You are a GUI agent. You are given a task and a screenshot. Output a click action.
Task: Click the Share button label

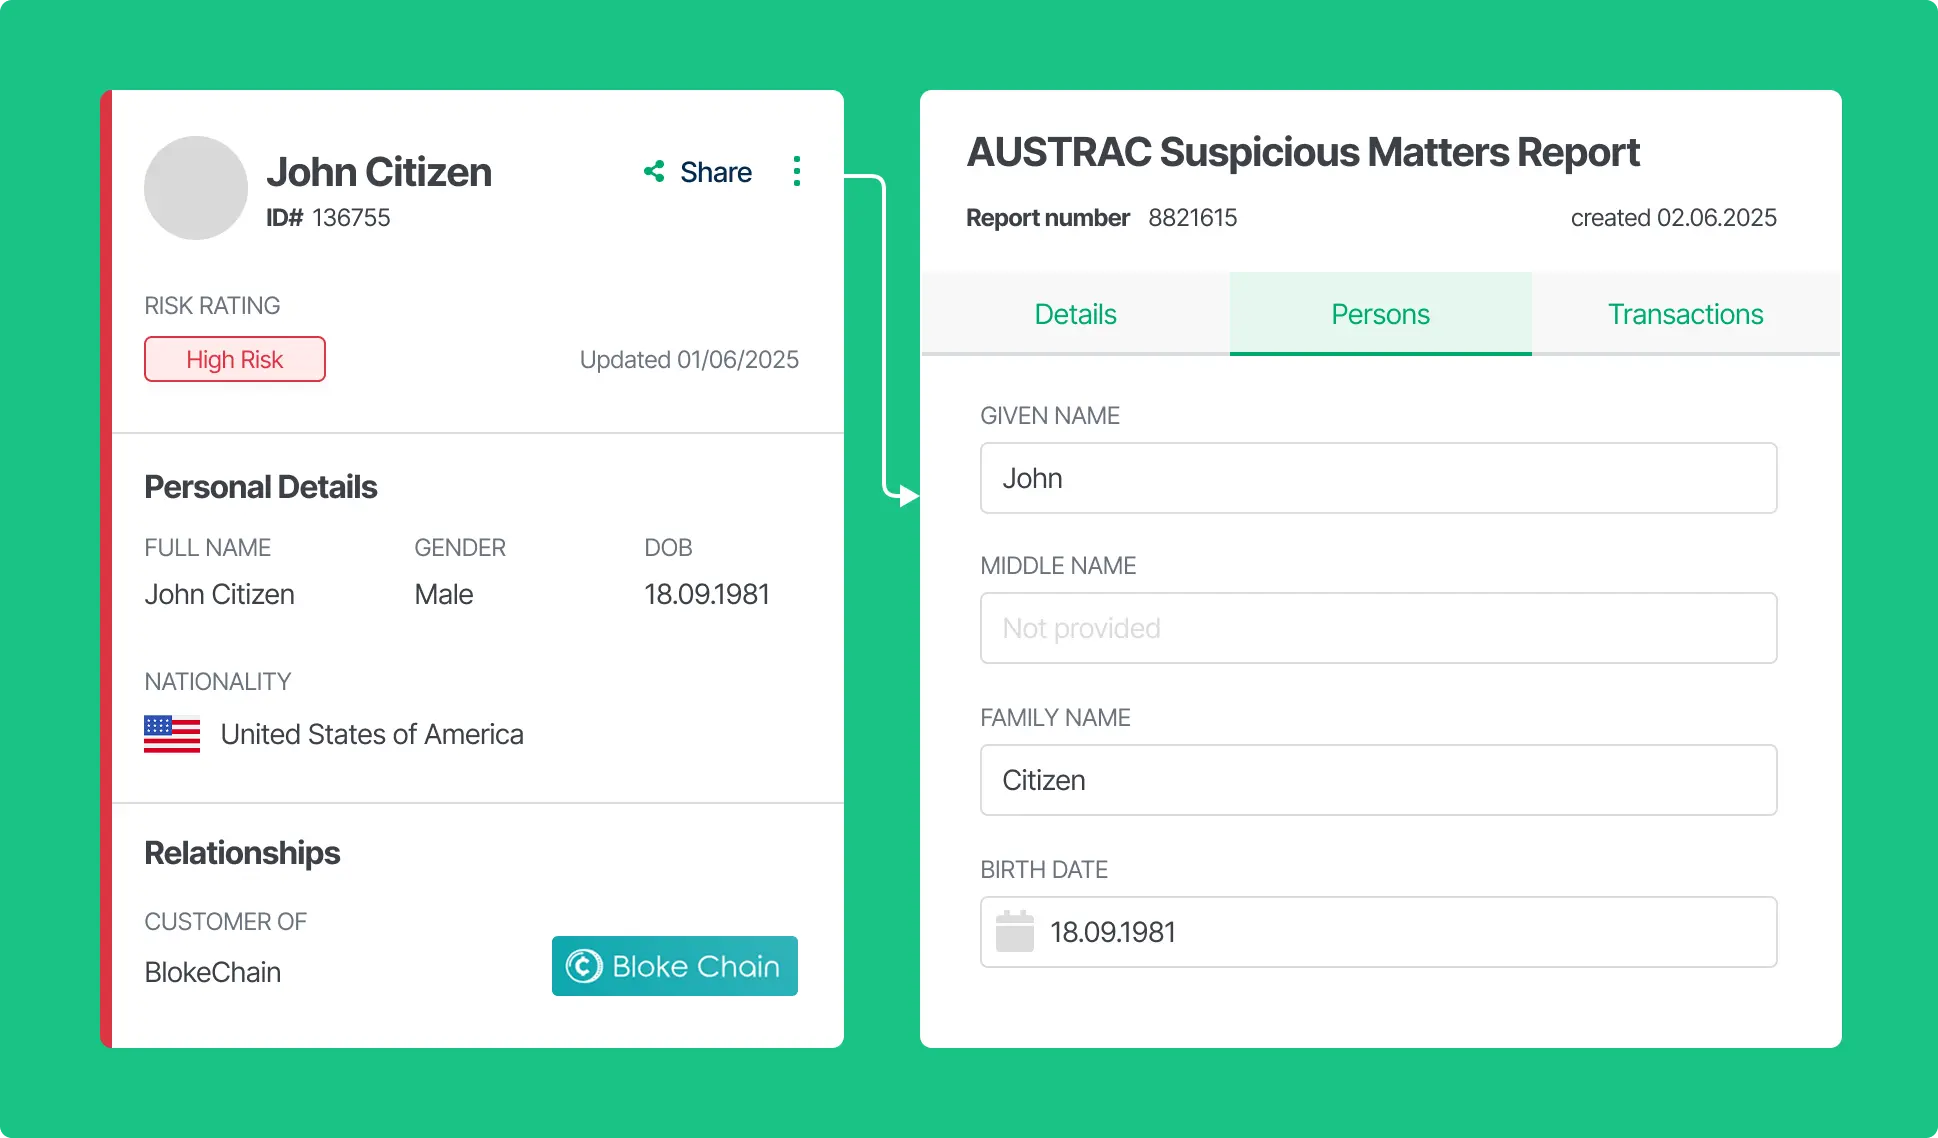point(715,171)
